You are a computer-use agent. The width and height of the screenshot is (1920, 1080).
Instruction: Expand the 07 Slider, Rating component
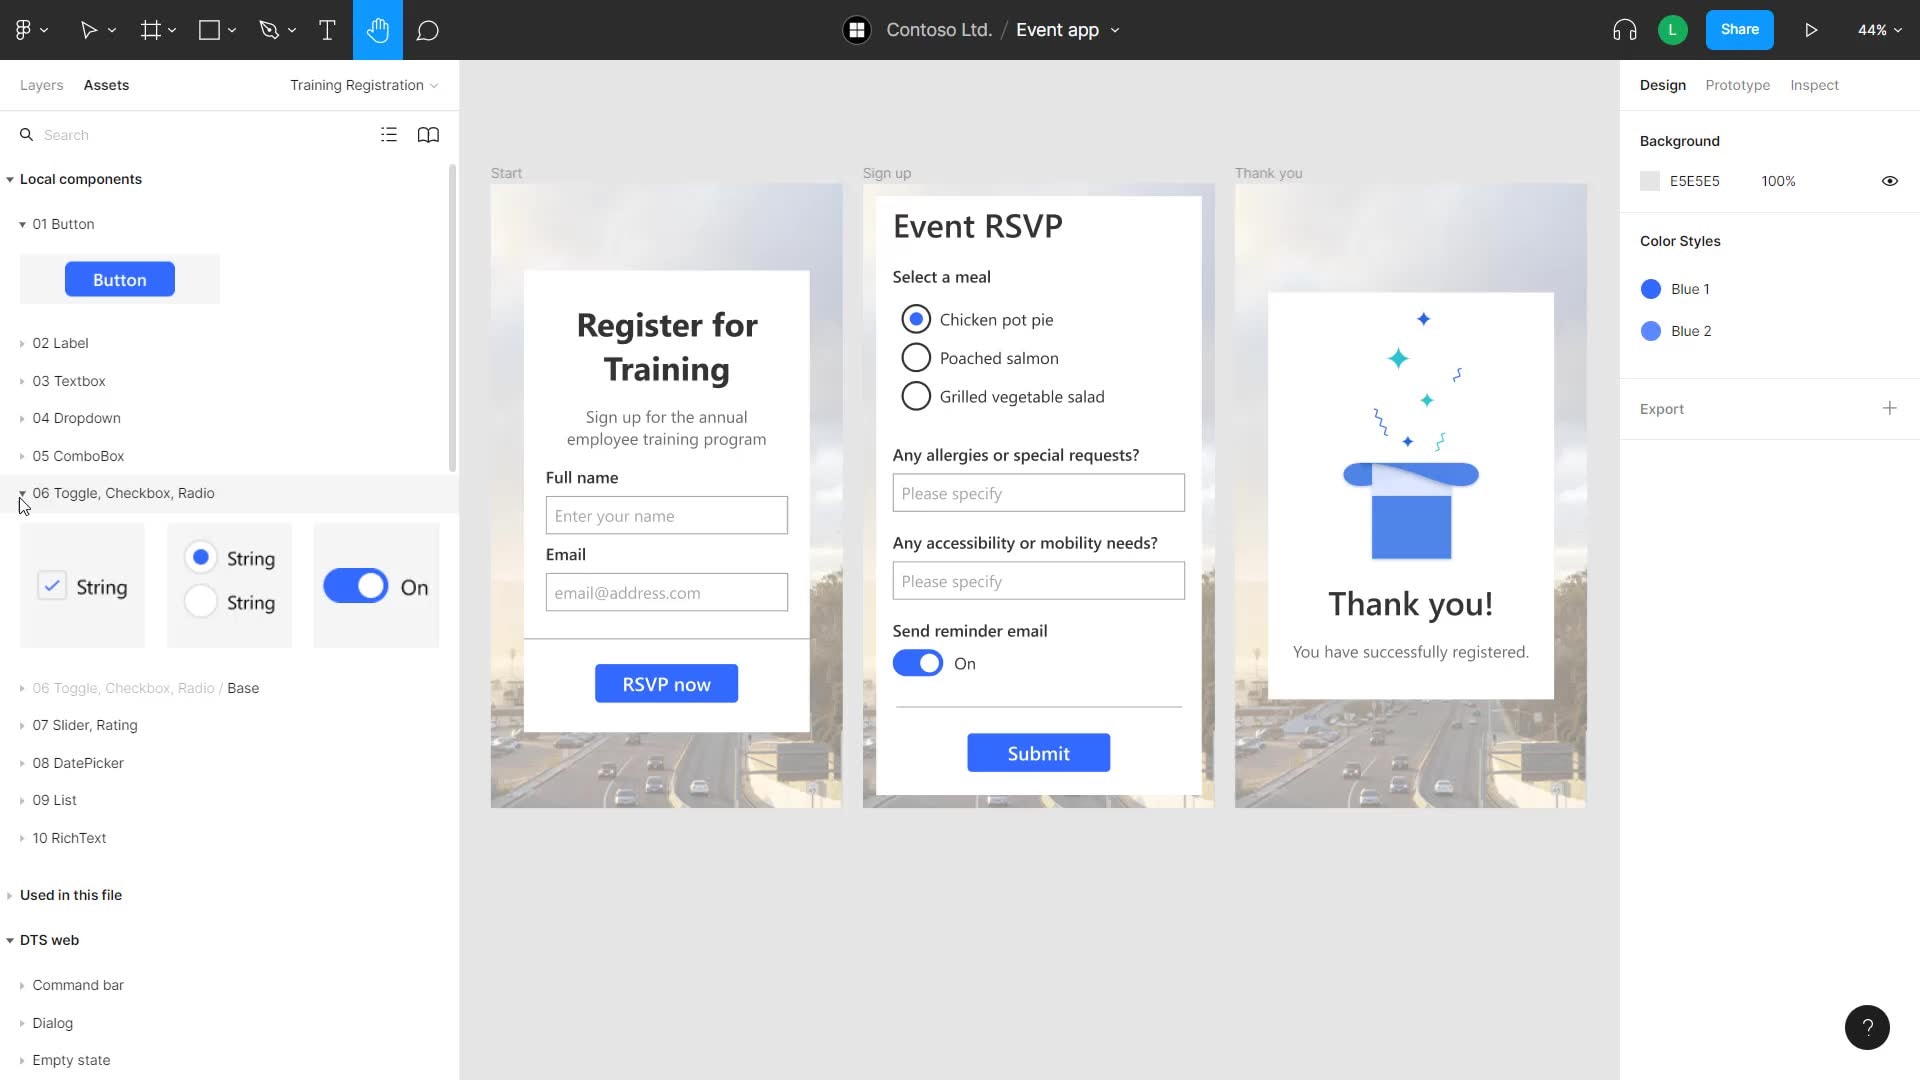(x=22, y=725)
